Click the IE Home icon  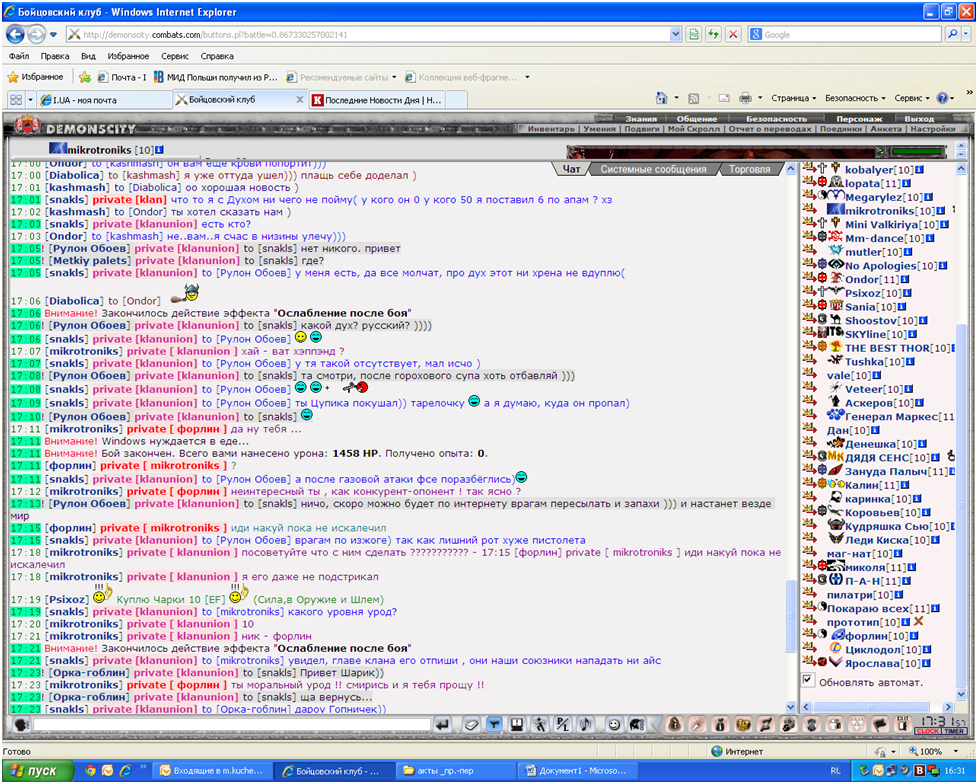tap(661, 98)
